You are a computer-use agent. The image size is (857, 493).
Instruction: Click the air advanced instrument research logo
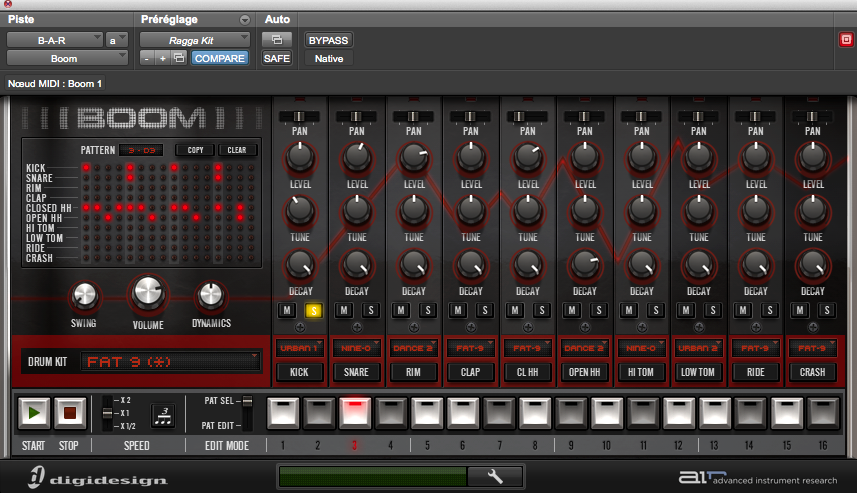(758, 478)
